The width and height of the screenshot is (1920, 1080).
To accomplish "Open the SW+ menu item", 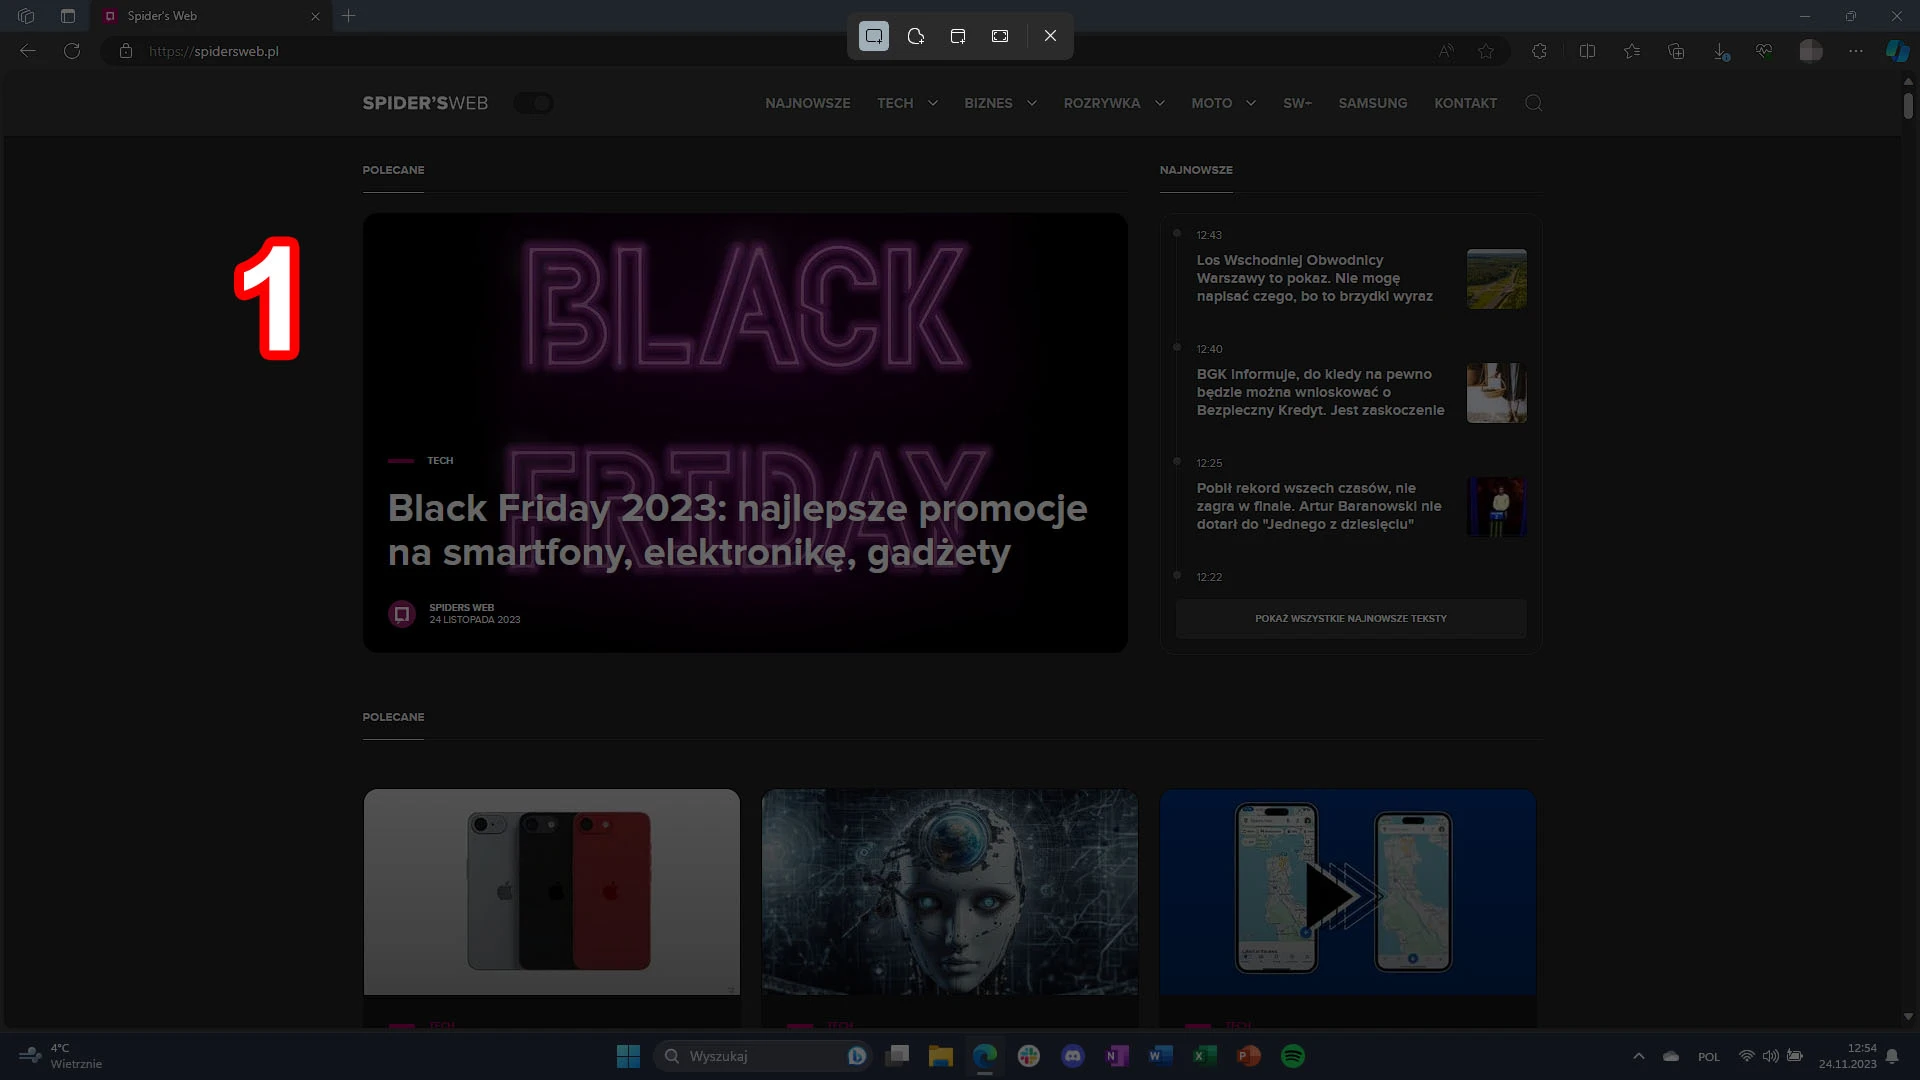I will click(1297, 103).
